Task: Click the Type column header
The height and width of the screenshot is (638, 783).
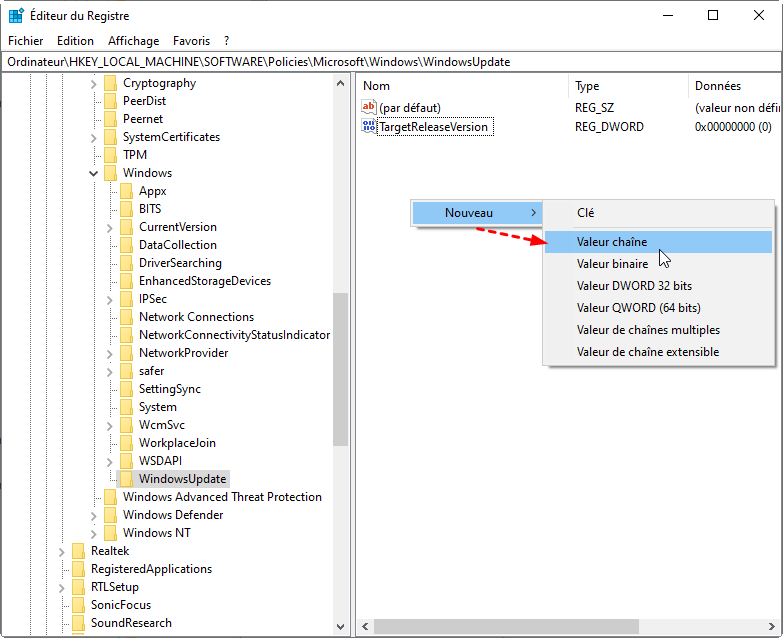Action: pos(628,86)
